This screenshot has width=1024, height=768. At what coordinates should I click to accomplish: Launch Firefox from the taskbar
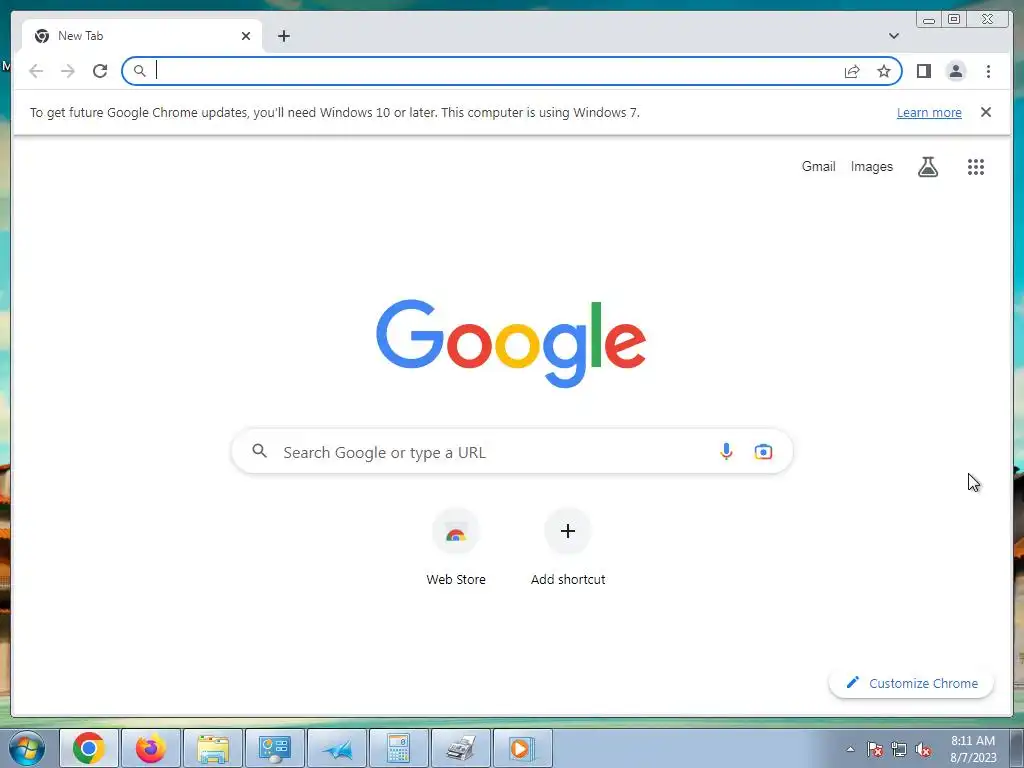click(150, 748)
